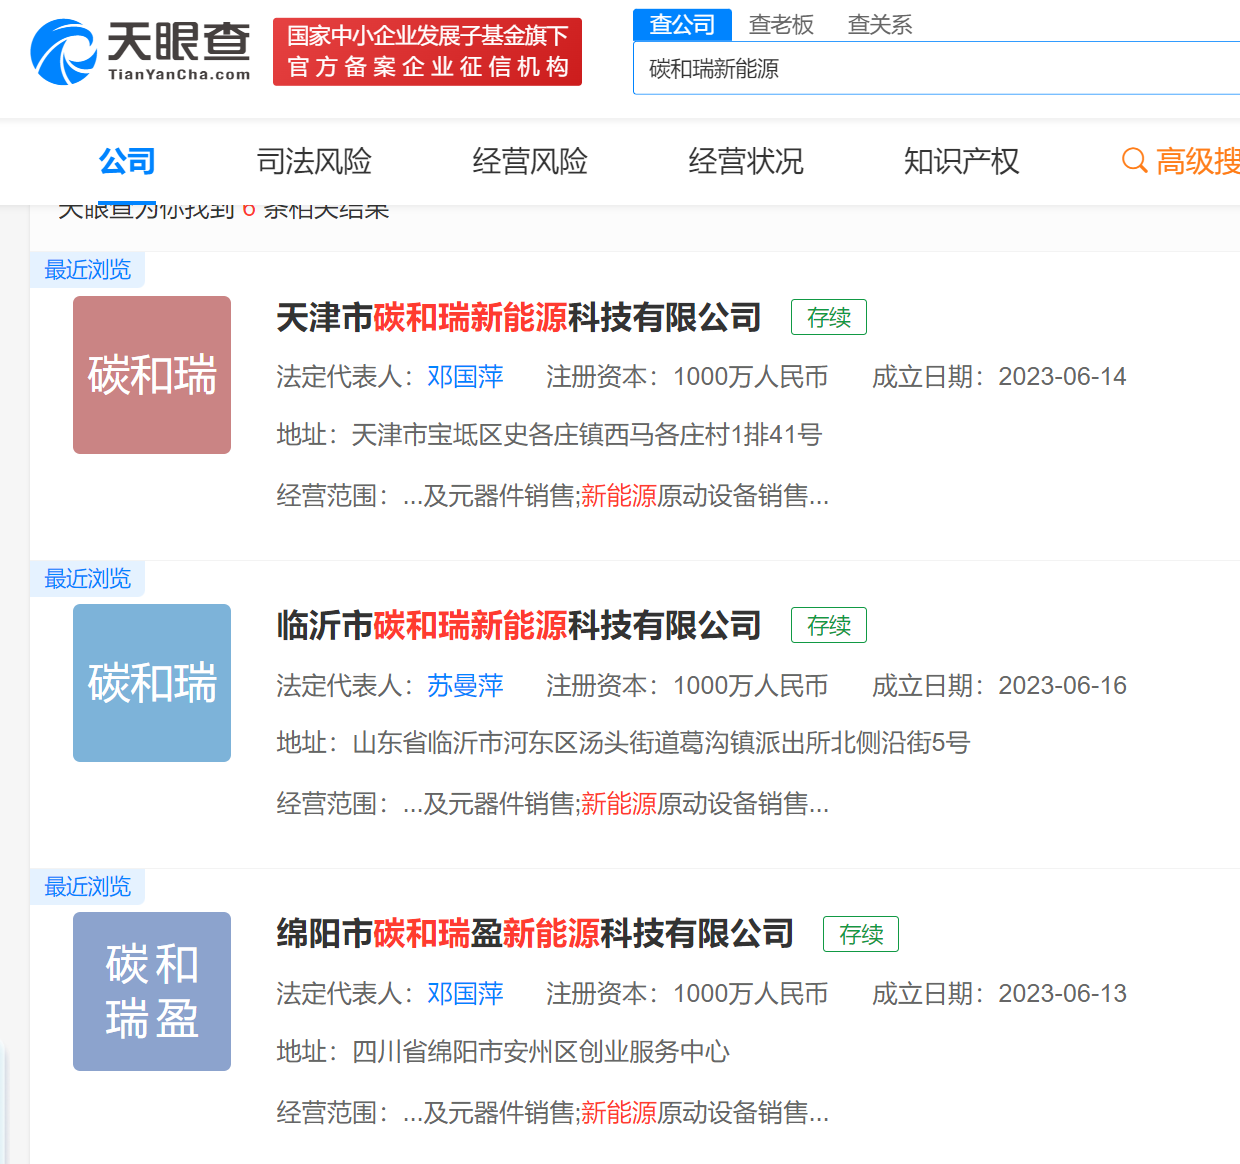This screenshot has width=1240, height=1164.
Task: Click the Tianjin company's 经营范围 text
Action: (x=553, y=496)
